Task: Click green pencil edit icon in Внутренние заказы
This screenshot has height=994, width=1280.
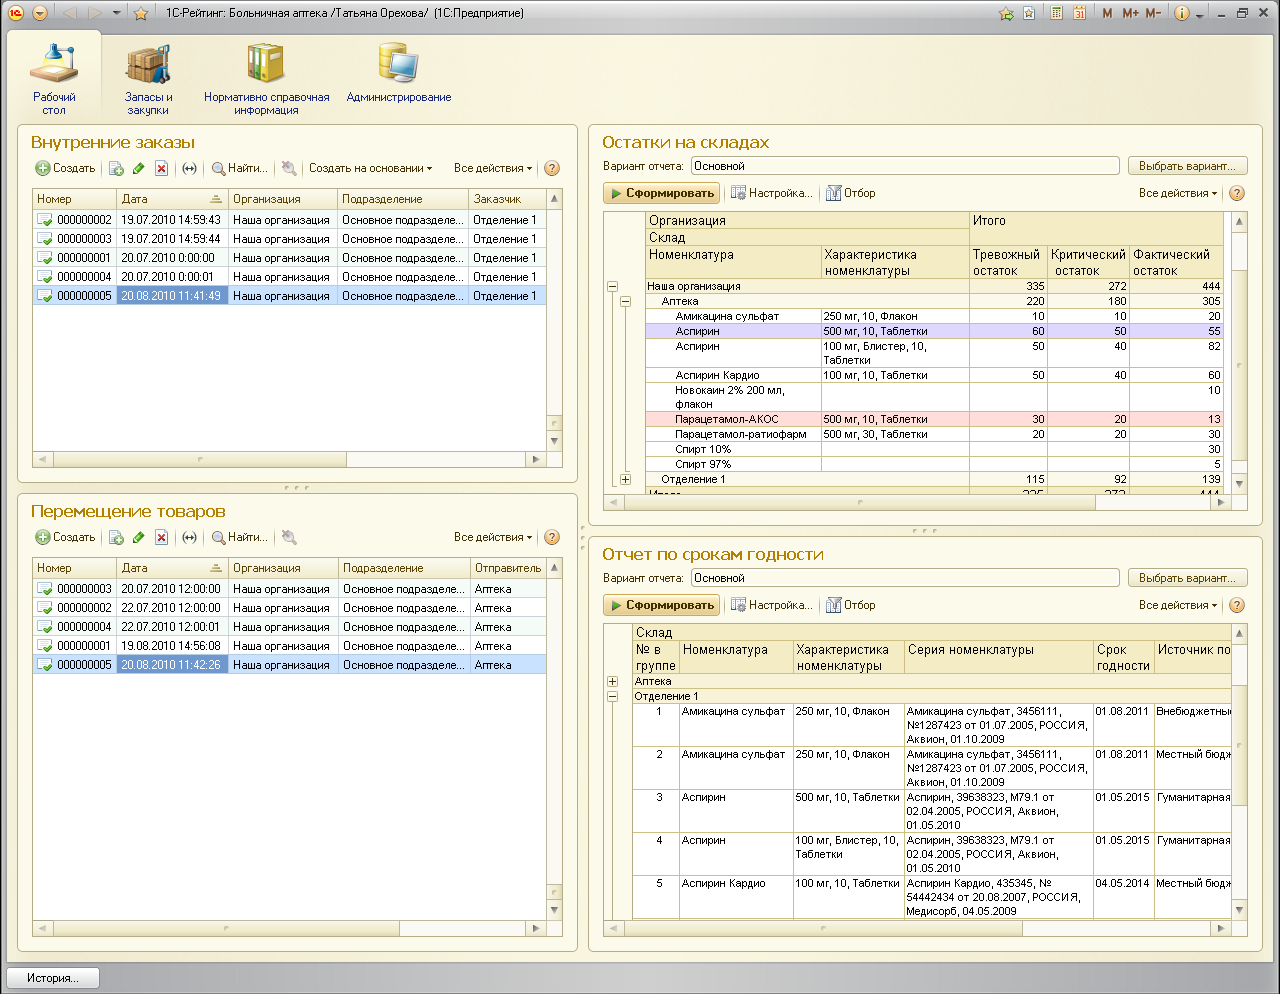Action: pos(139,169)
